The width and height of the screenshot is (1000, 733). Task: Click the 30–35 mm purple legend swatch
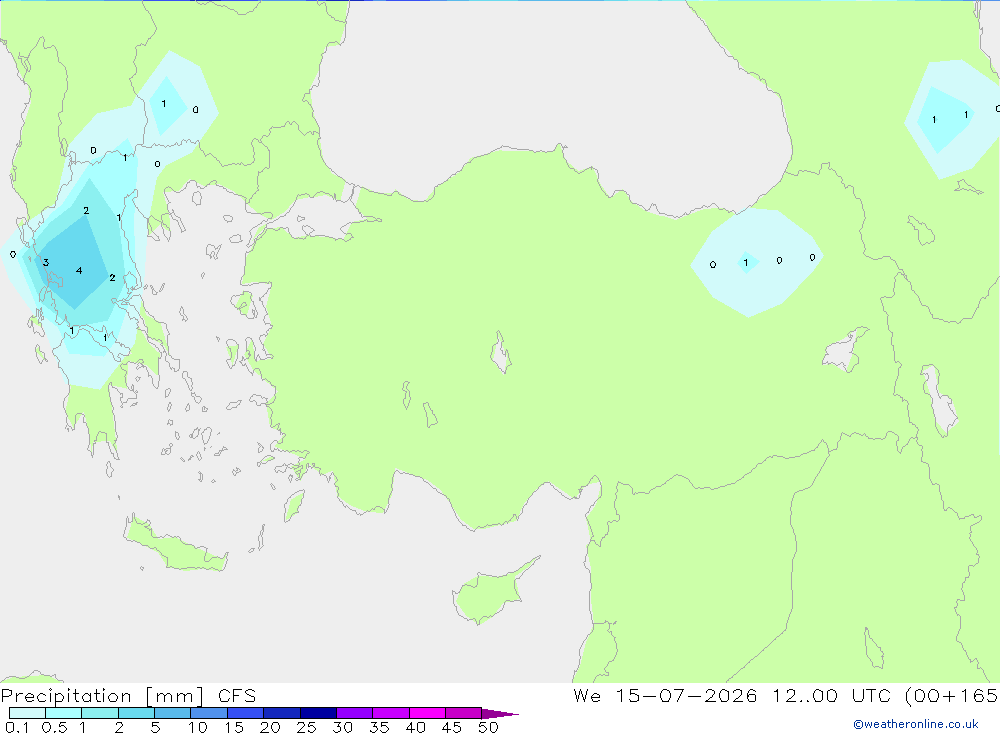[x=354, y=713]
